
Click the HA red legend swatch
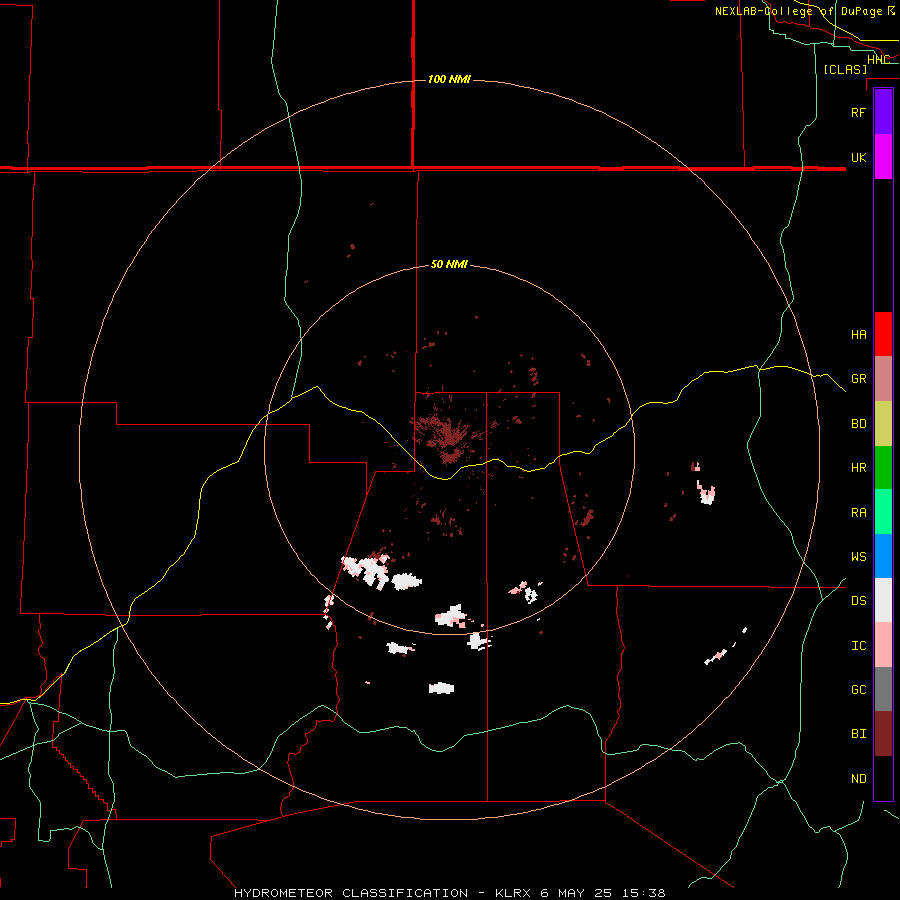click(x=883, y=334)
